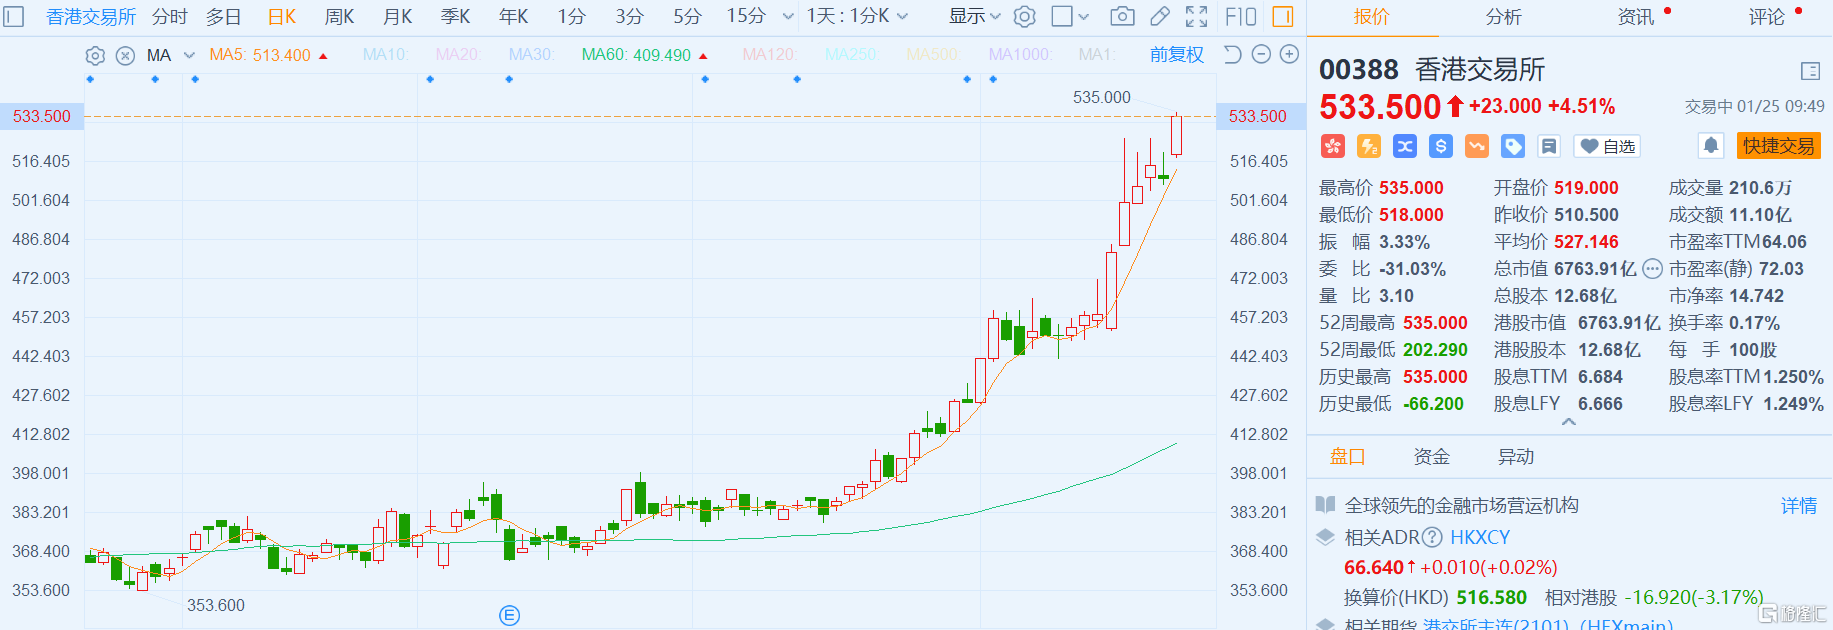Take a chart screenshot with camera icon

point(1123,16)
